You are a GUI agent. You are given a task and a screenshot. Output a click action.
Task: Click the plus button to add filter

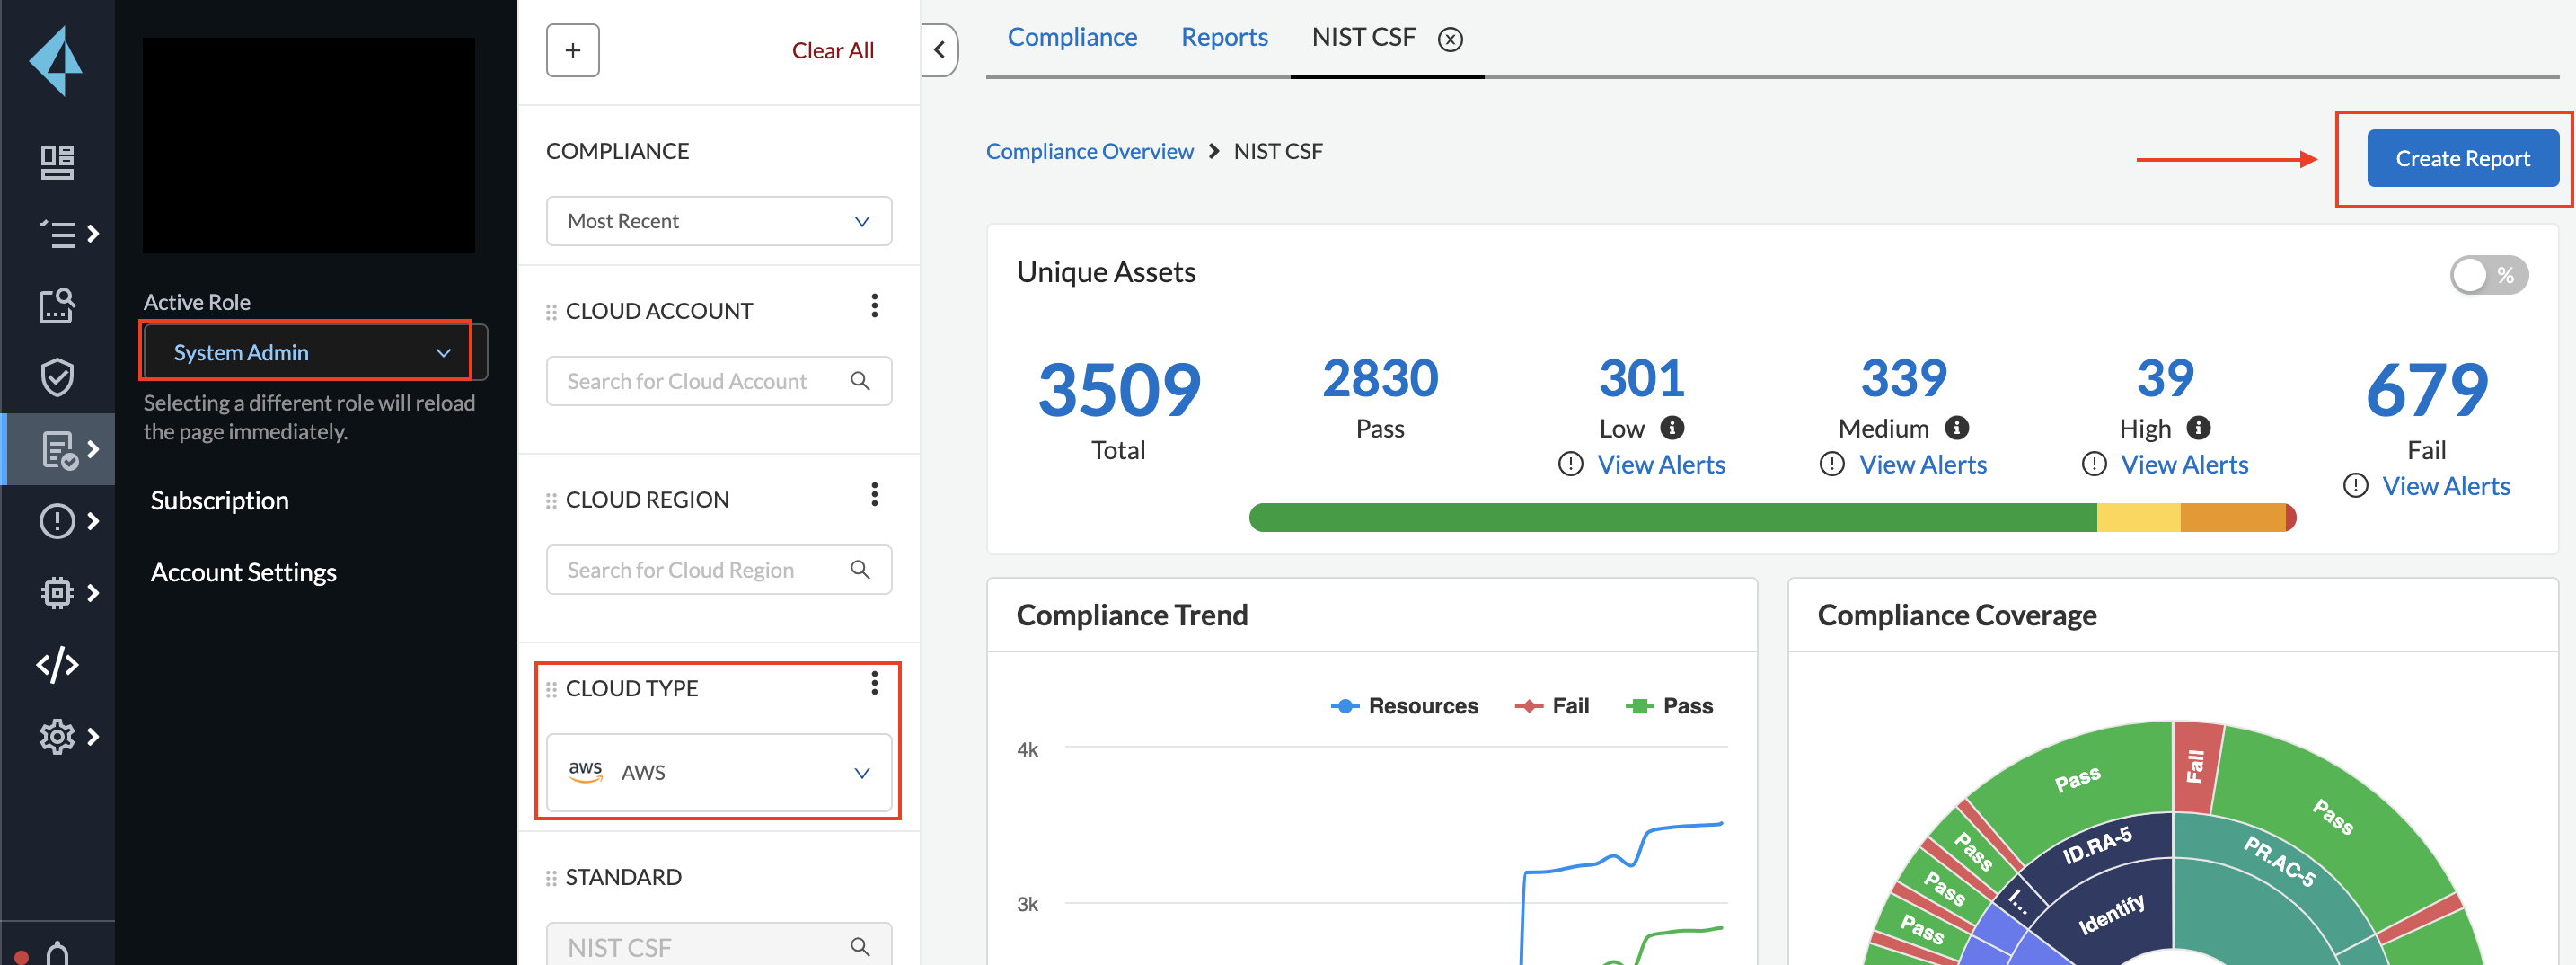(572, 50)
